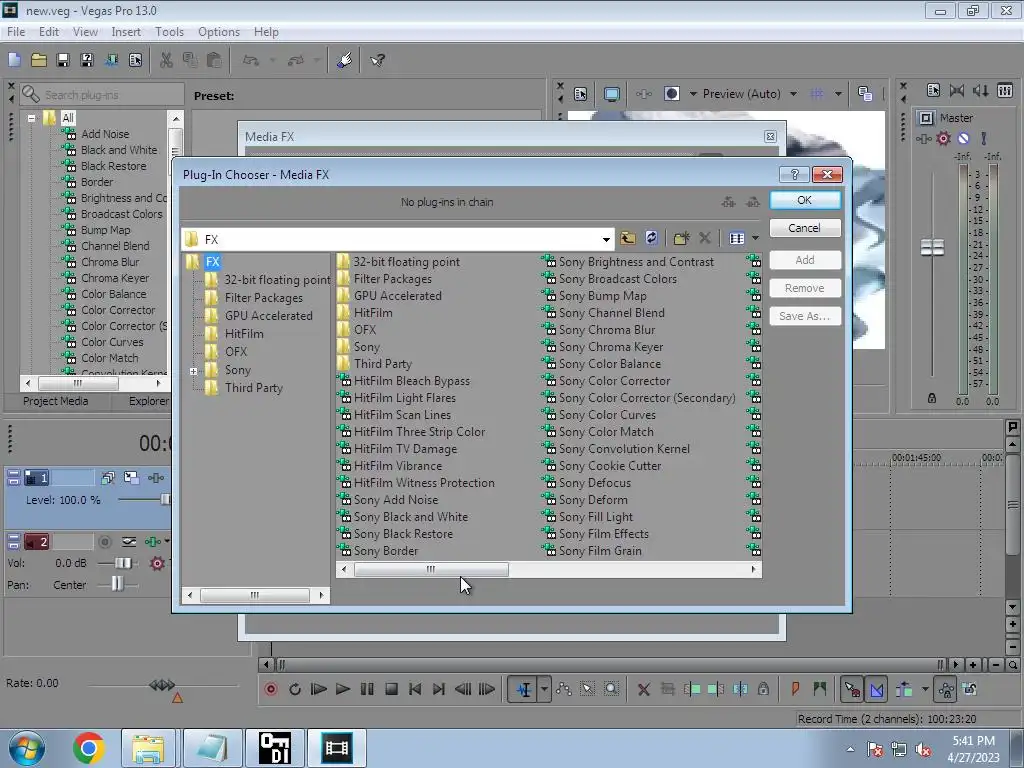1024x768 pixels.
Task: Click the Master volume fader handle
Action: [x=932, y=248]
